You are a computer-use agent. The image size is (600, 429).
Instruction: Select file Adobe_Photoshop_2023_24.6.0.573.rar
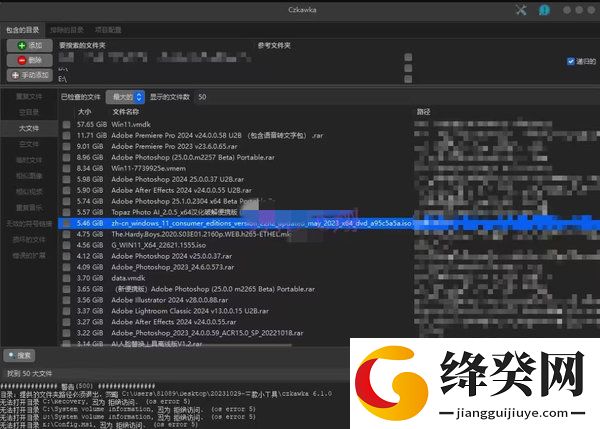[x=173, y=267]
